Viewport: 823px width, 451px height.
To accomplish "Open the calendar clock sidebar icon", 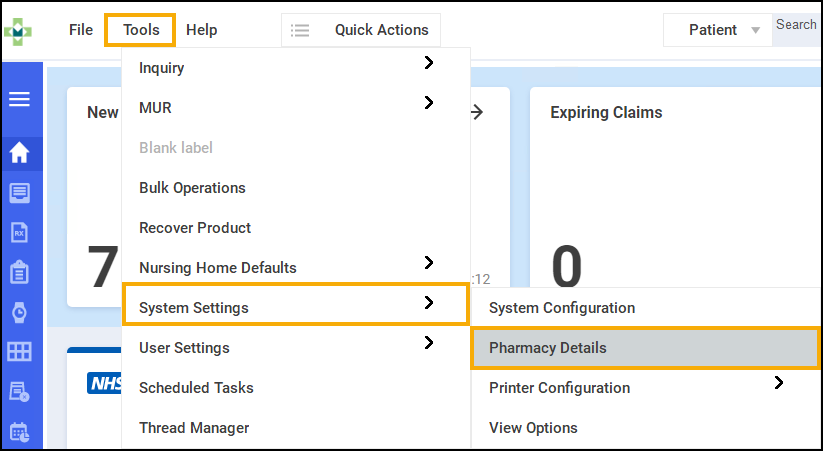I will point(19,432).
